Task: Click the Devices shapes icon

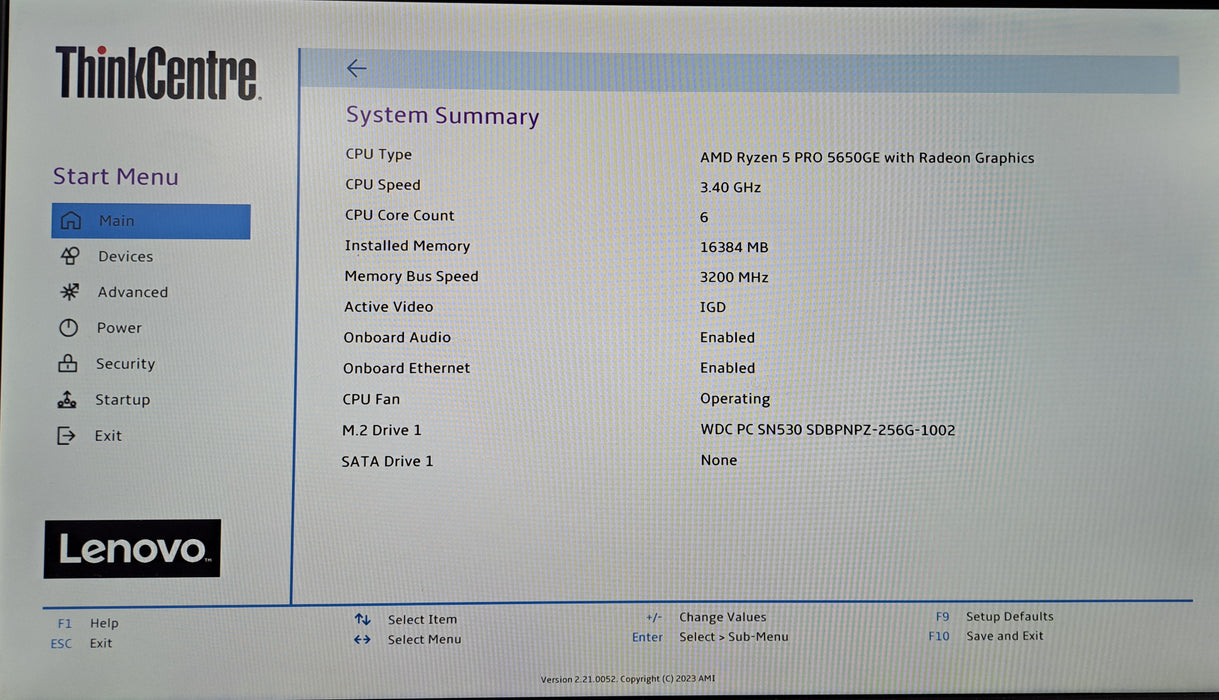Action: (x=70, y=256)
